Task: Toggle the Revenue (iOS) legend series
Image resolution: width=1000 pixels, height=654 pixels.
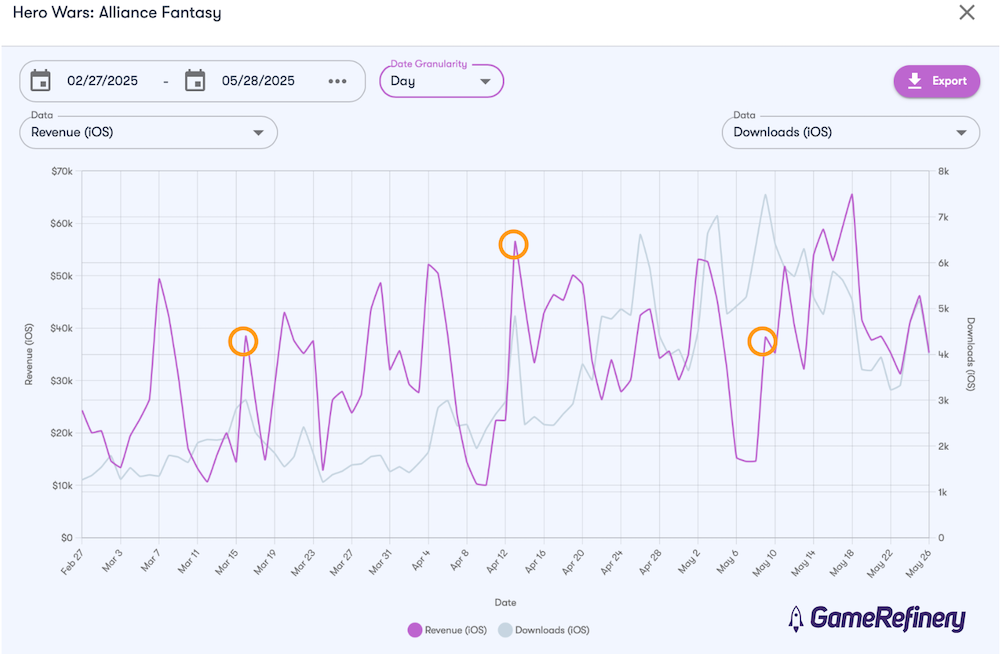Action: (x=448, y=630)
